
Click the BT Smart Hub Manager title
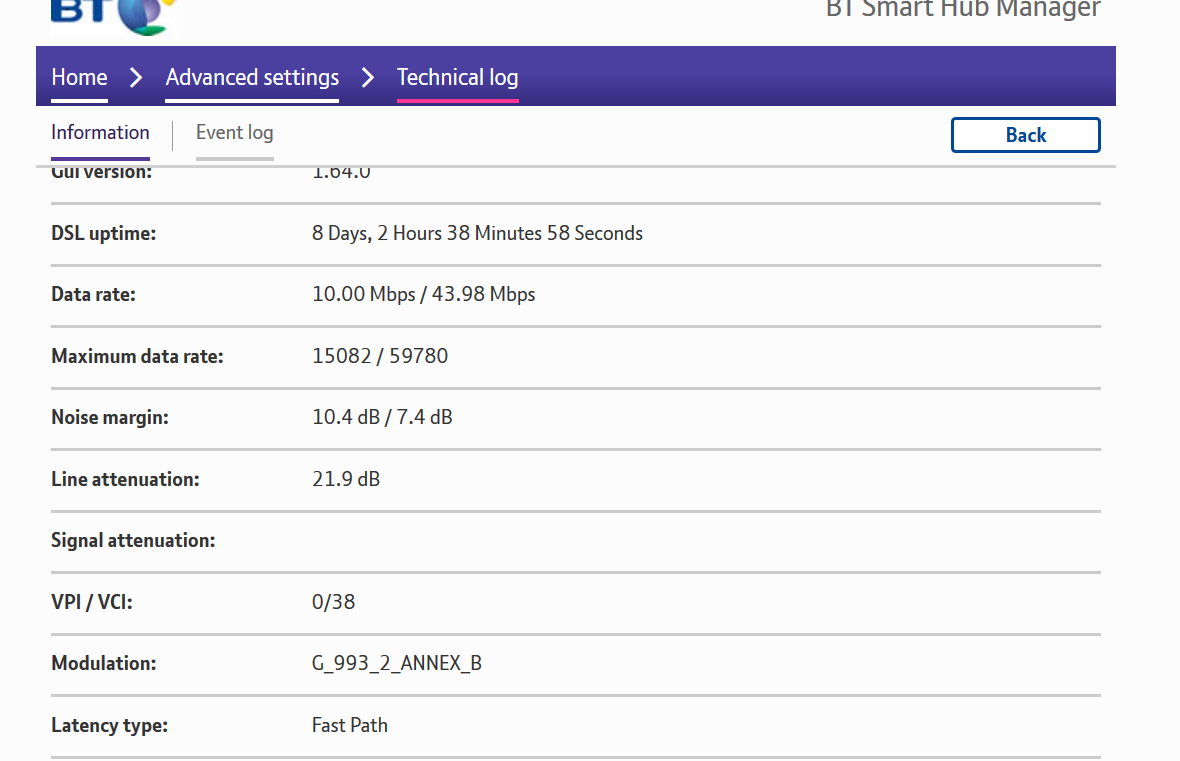(962, 10)
